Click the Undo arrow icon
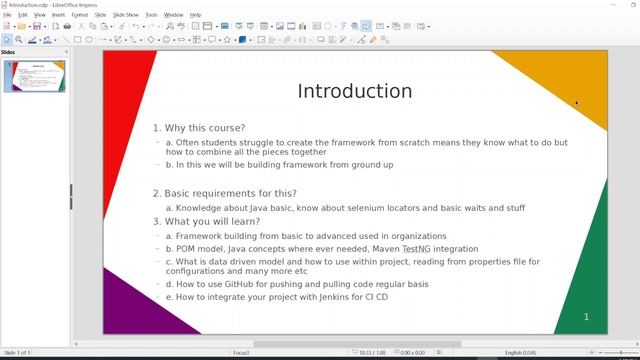Image resolution: width=640 pixels, height=360 pixels. [x=136, y=26]
